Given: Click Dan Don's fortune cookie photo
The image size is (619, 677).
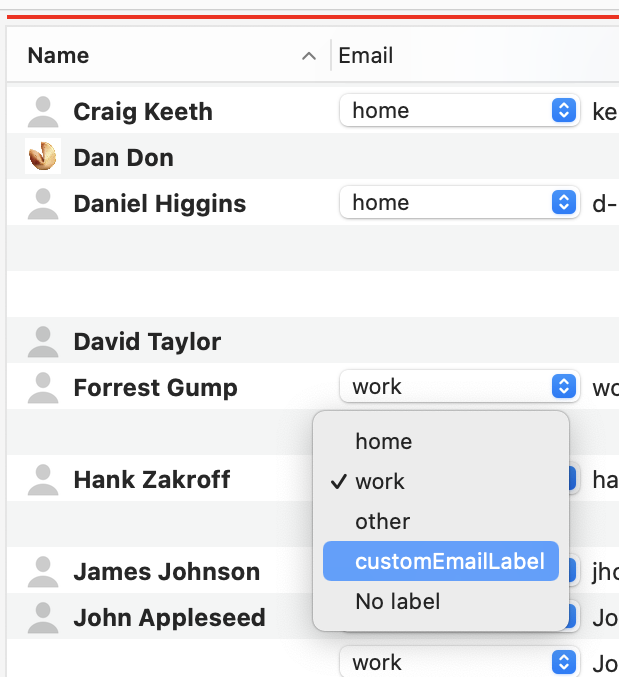Looking at the screenshot, I should [x=43, y=156].
